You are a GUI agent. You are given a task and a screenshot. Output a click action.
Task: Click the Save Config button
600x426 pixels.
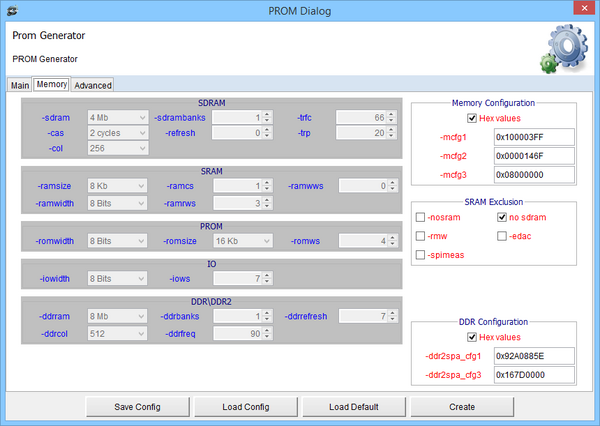(x=138, y=407)
